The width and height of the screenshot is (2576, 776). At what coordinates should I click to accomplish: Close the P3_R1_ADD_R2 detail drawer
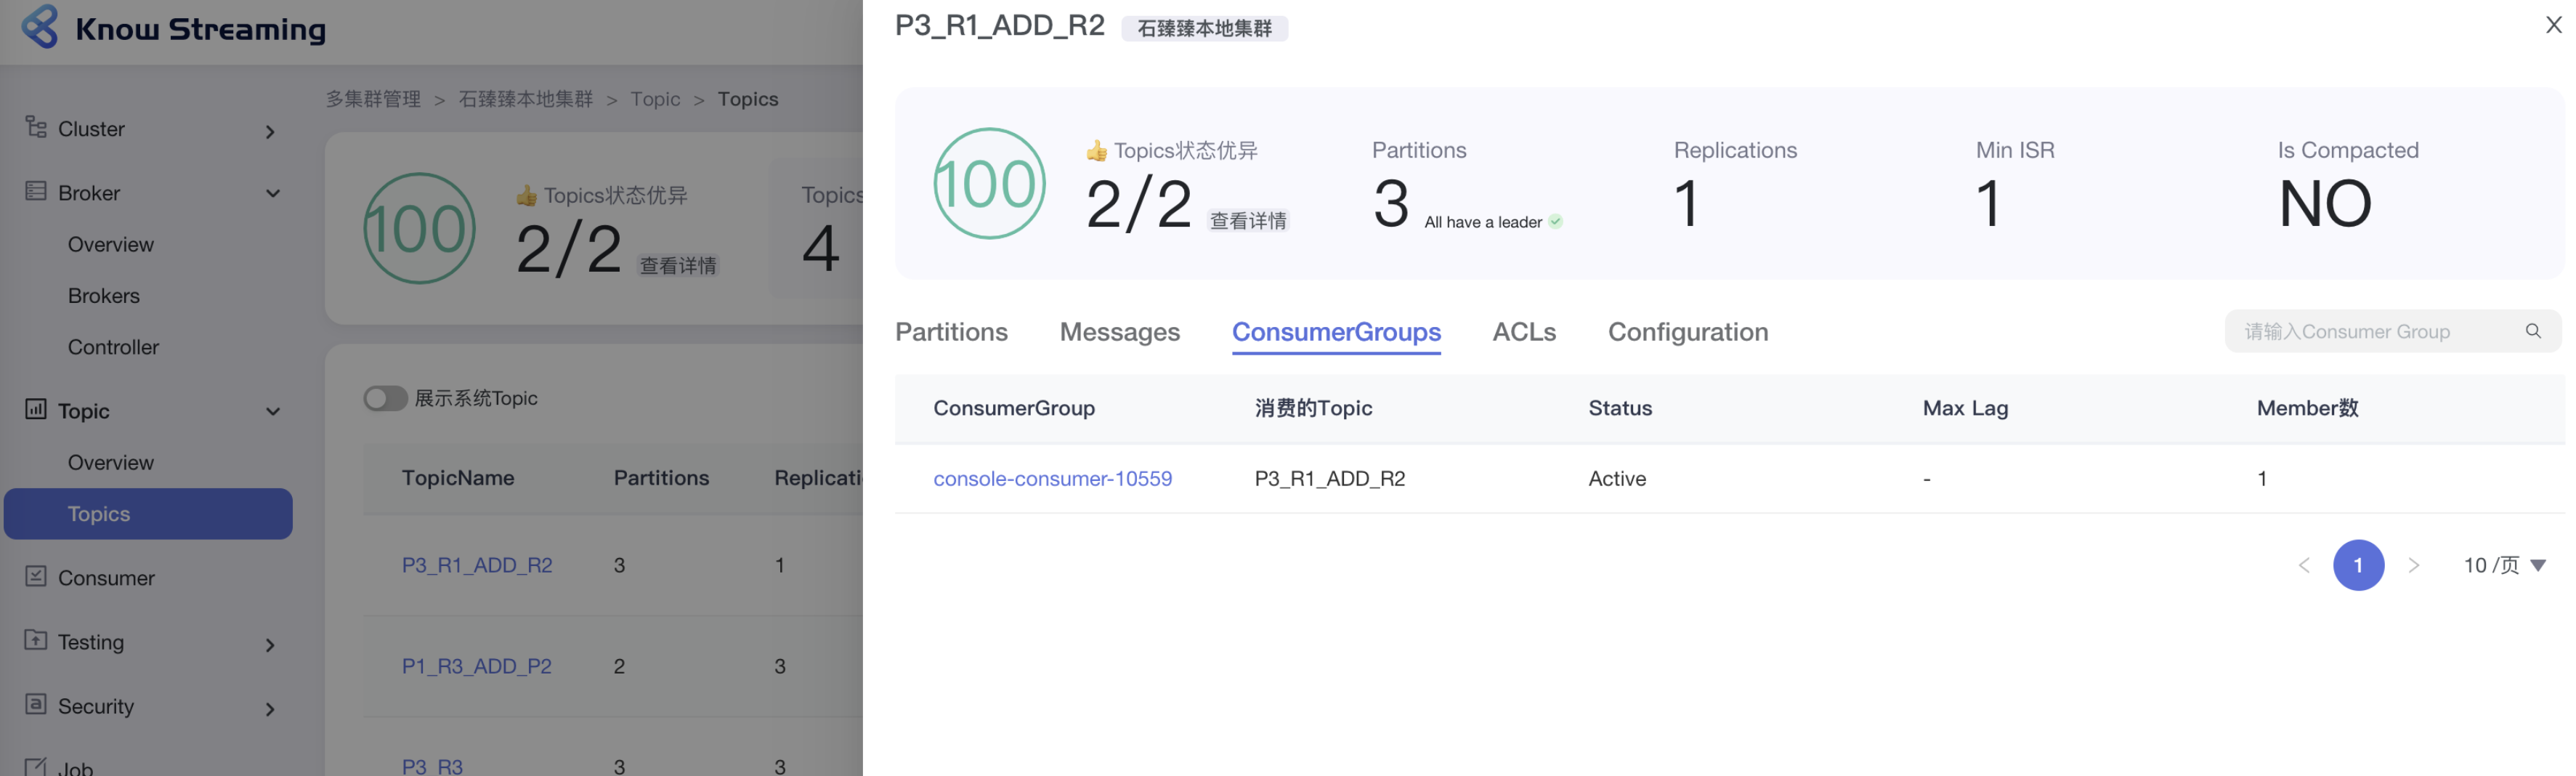[x=2553, y=25]
